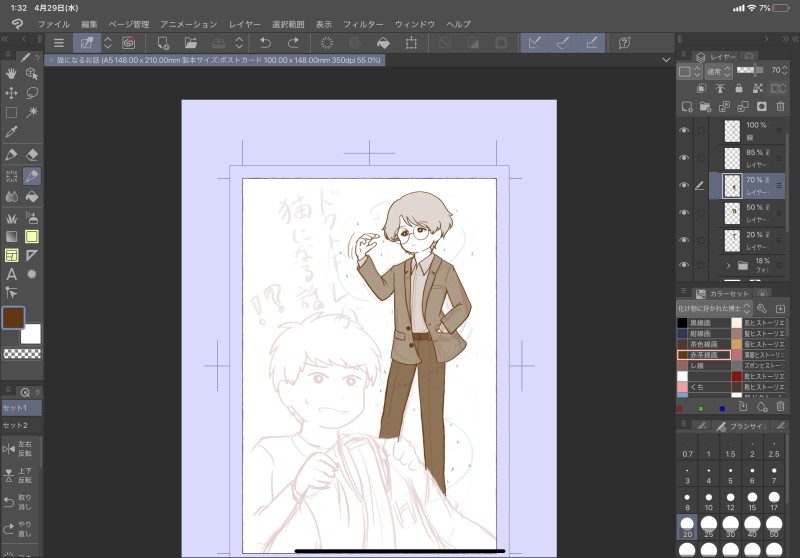Image resolution: width=800 pixels, height=558 pixels.
Task: Click the layer opacity 70 stepper arrows
Action: (x=785, y=70)
